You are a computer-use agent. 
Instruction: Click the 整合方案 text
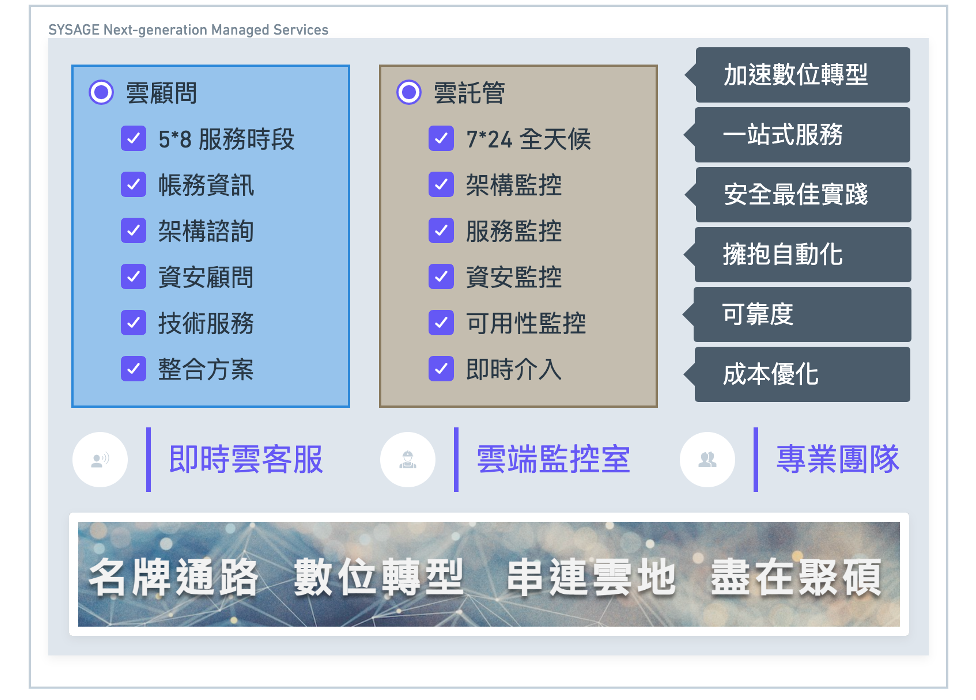click(206, 370)
